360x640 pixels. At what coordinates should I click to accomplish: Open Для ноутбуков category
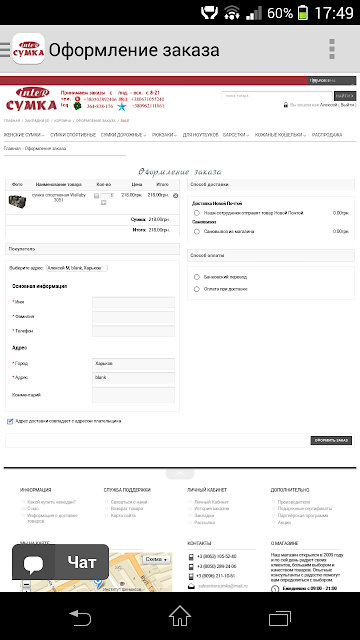(x=200, y=135)
